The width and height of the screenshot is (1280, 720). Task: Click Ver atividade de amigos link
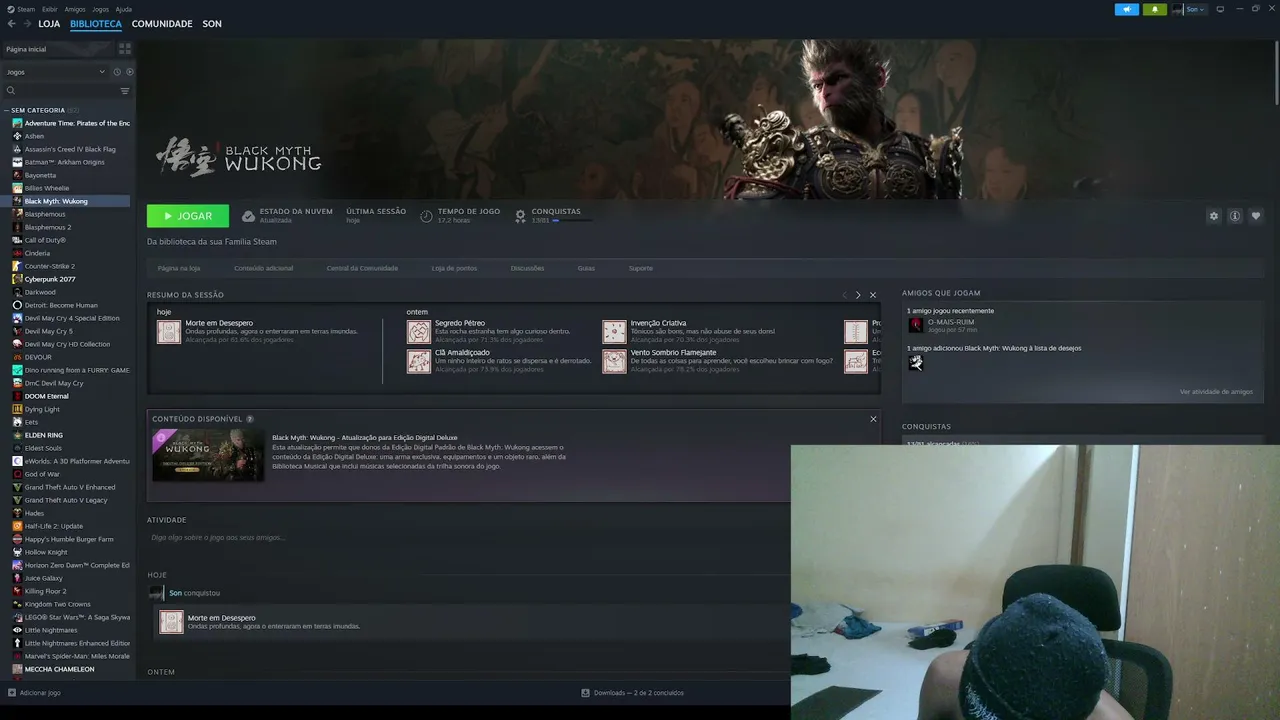[1216, 392]
